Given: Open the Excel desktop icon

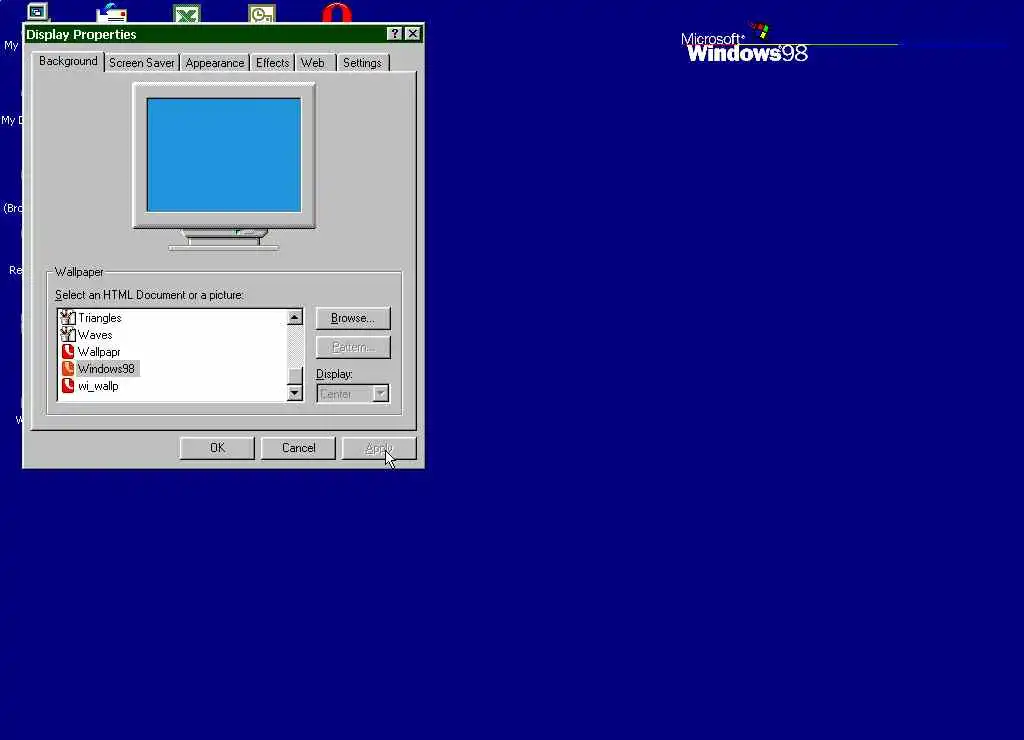Looking at the screenshot, I should coord(187,13).
